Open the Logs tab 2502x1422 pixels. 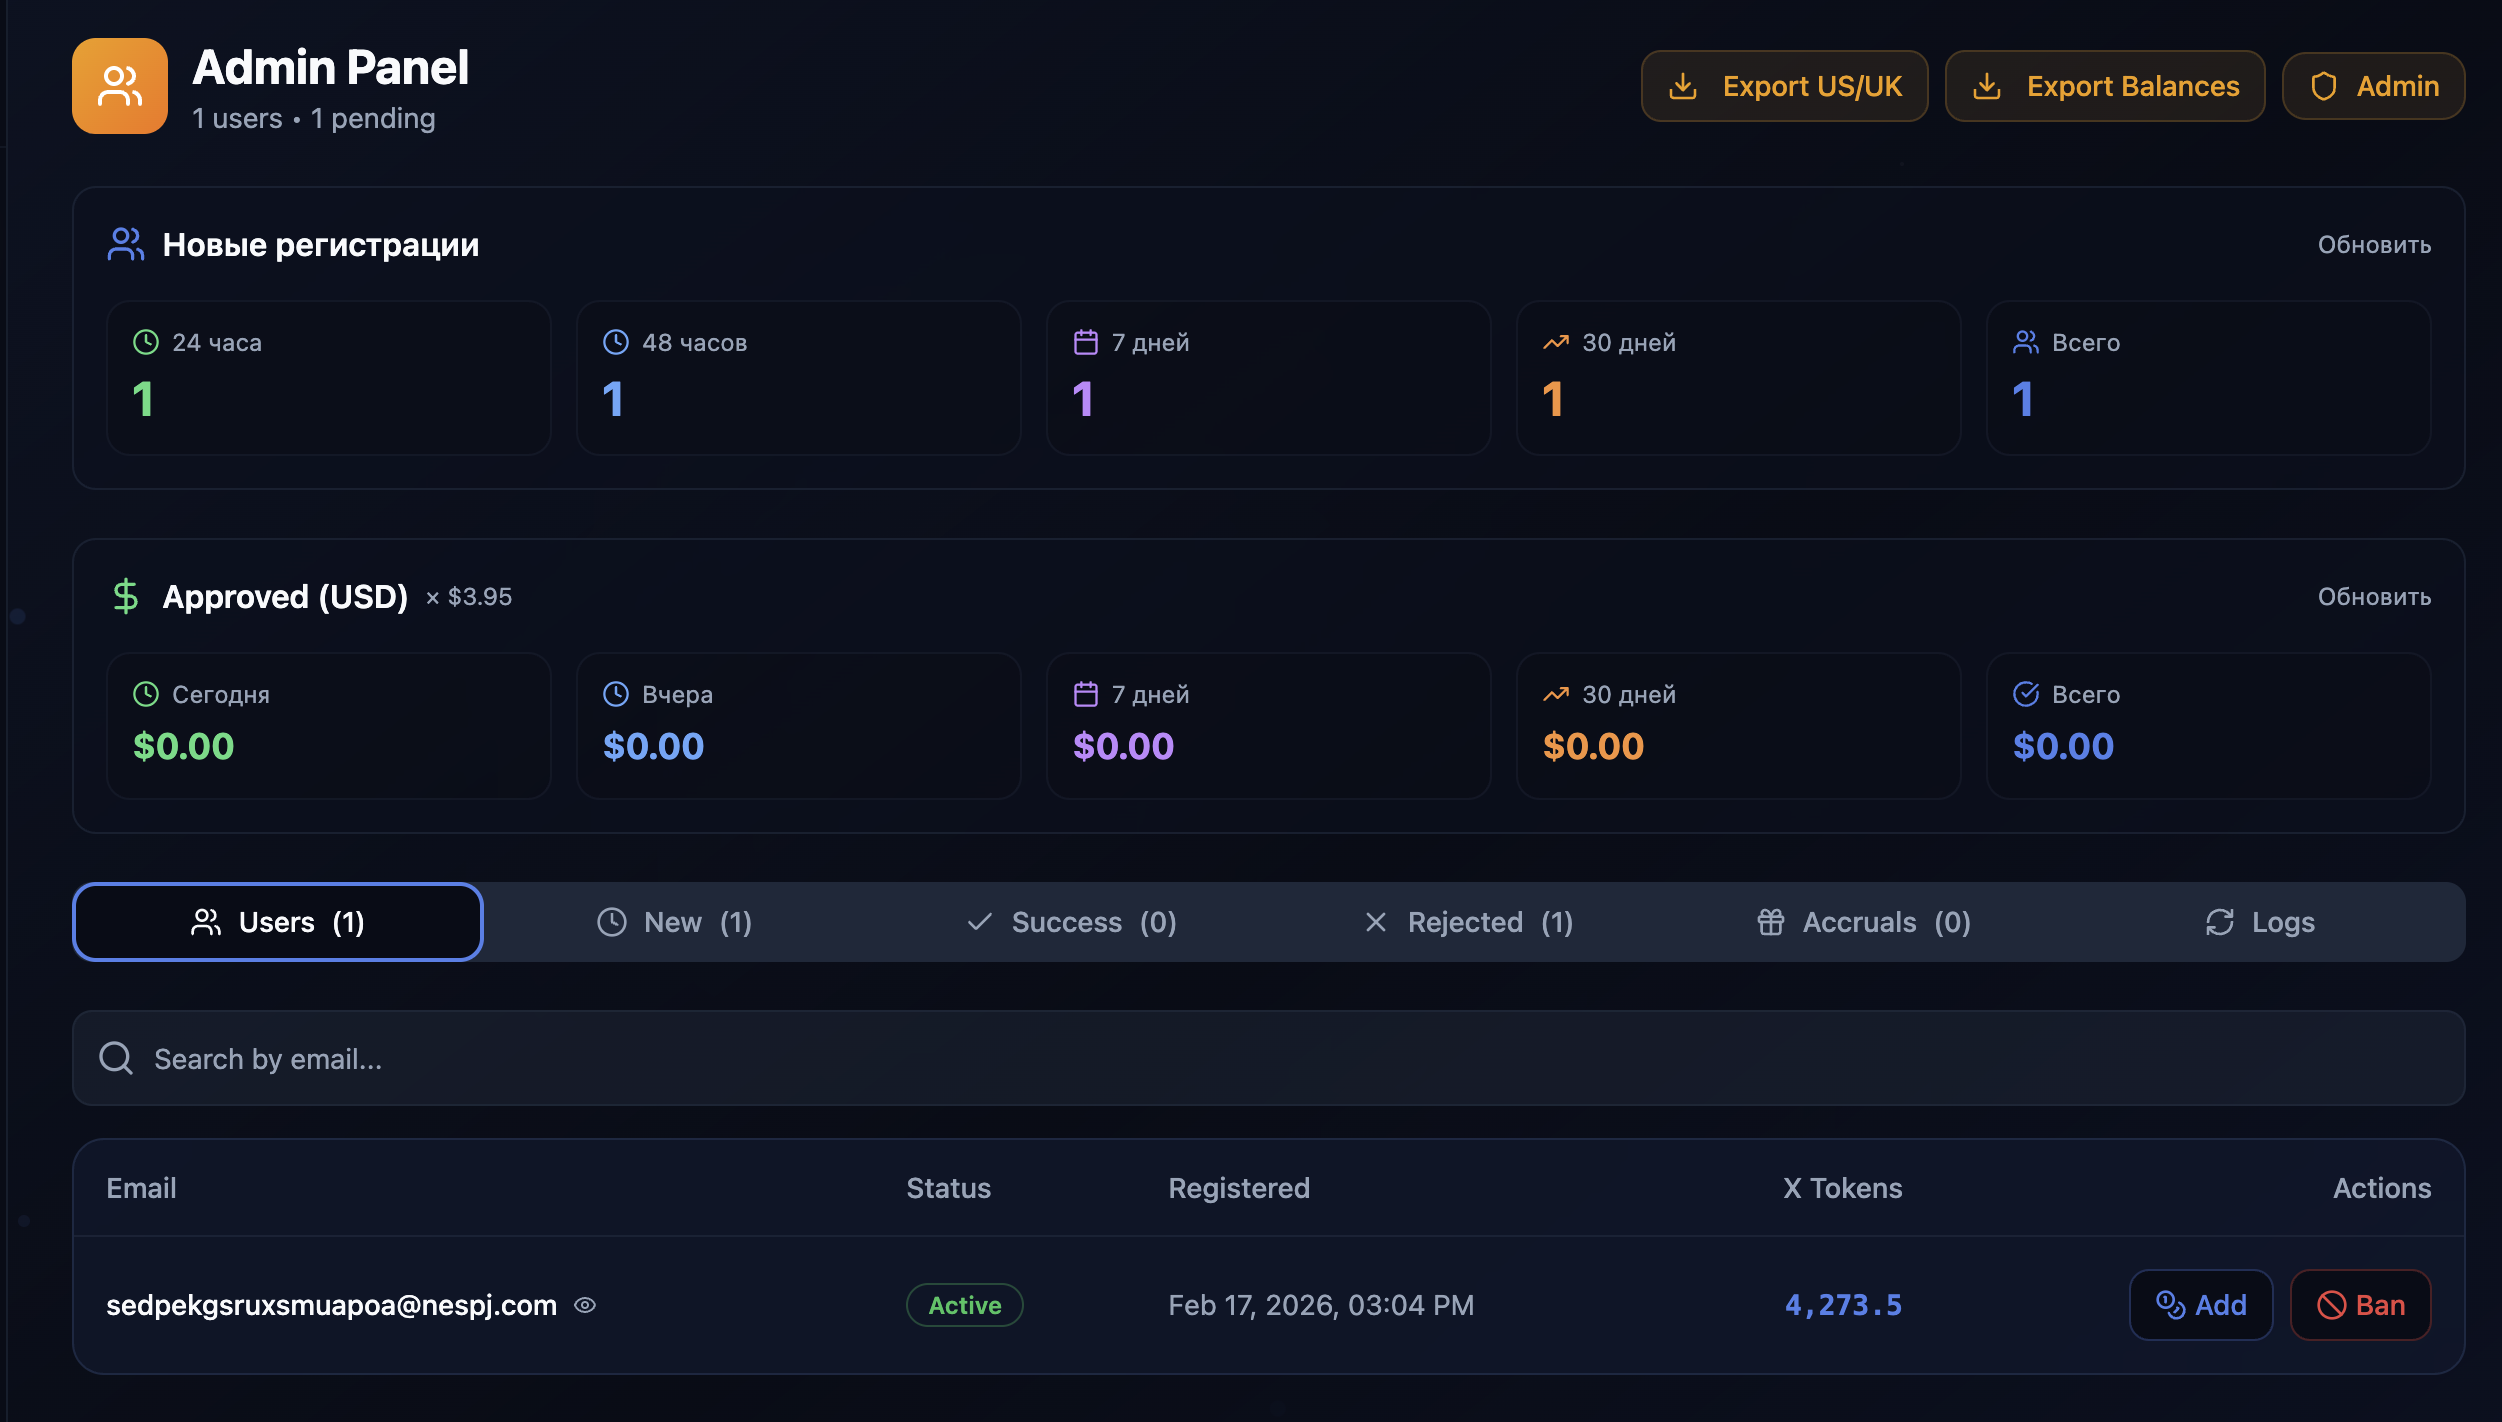point(2260,922)
